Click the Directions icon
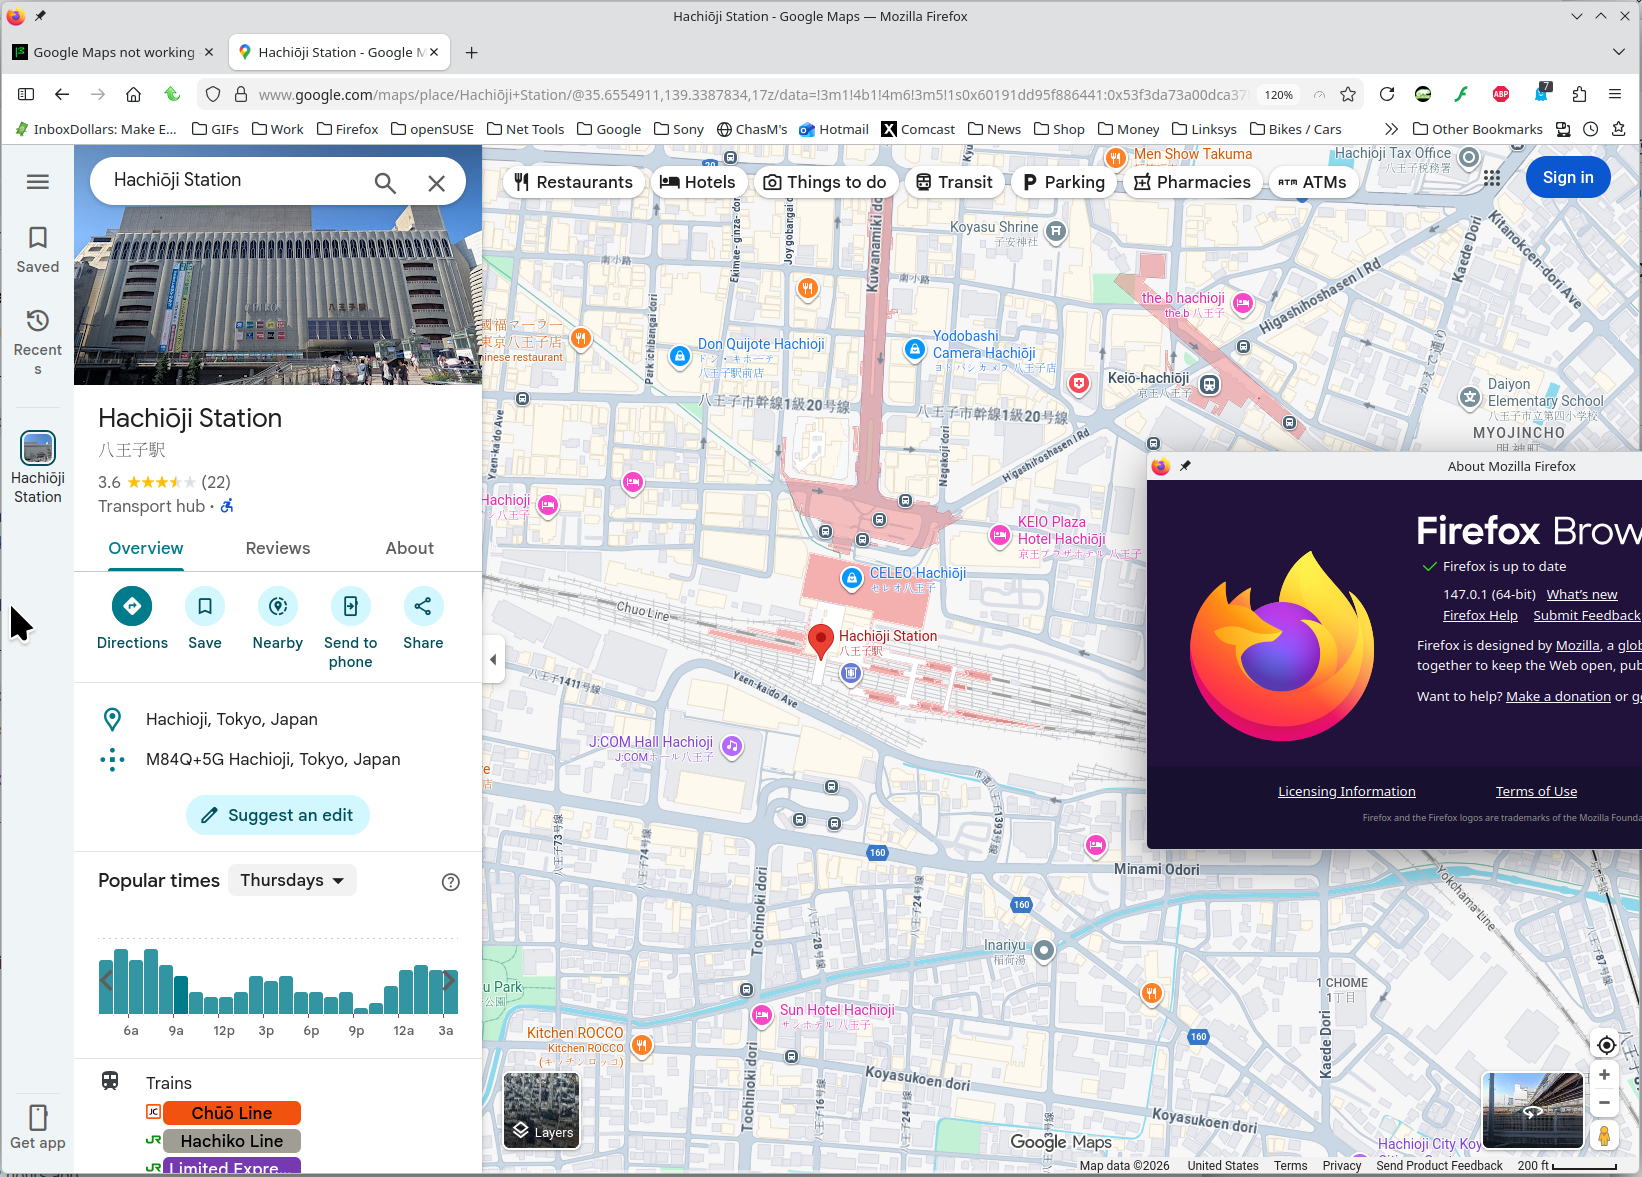Viewport: 1642px width, 1177px height. [132, 606]
